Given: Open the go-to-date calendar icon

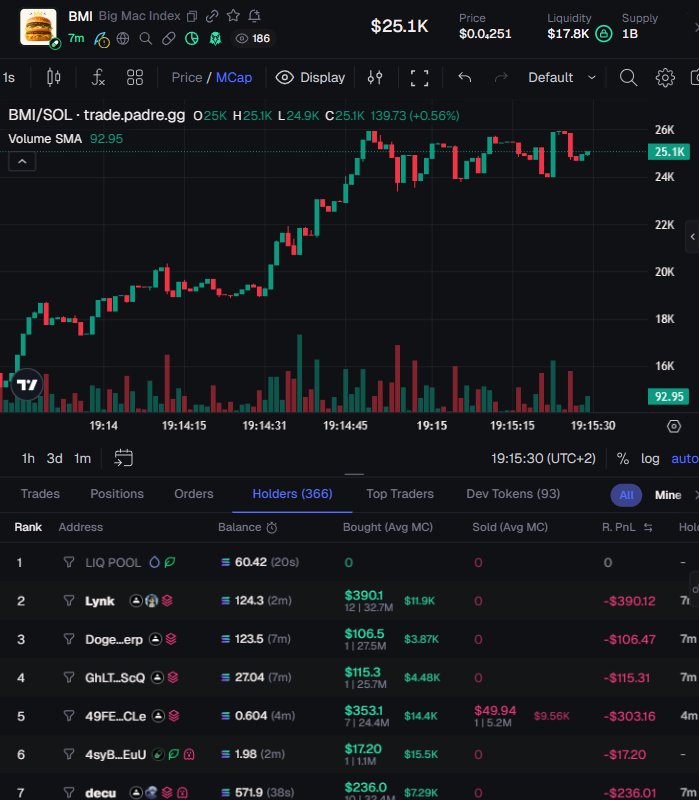Looking at the screenshot, I should (x=123, y=458).
